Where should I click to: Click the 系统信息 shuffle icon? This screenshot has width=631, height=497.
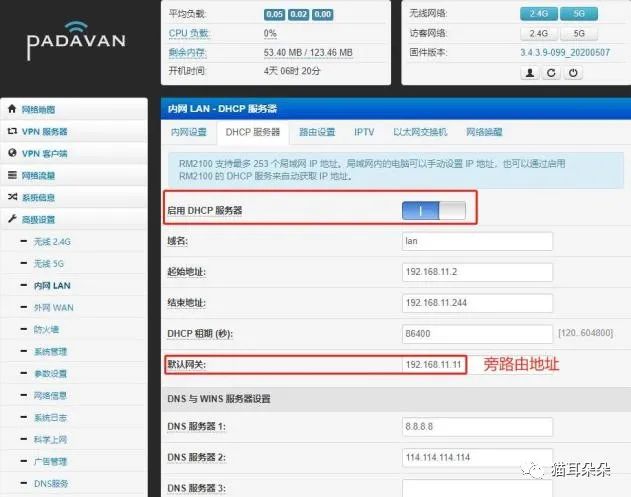[x=12, y=197]
